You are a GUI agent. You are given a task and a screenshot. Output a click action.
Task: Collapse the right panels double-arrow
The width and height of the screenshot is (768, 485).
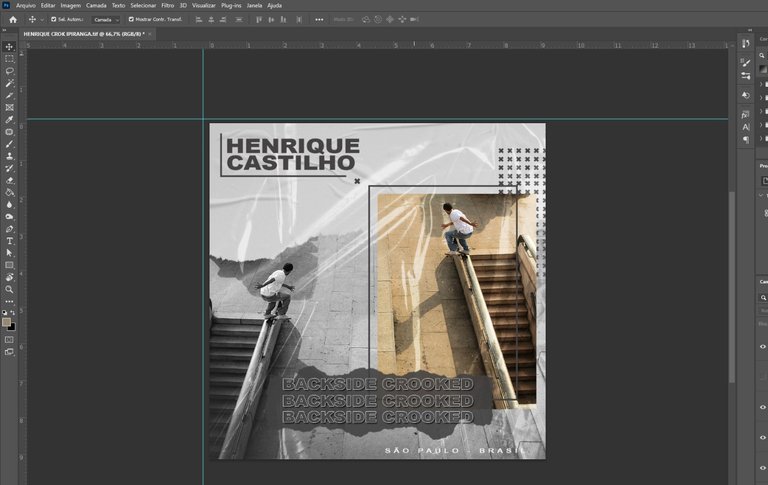(x=750, y=30)
